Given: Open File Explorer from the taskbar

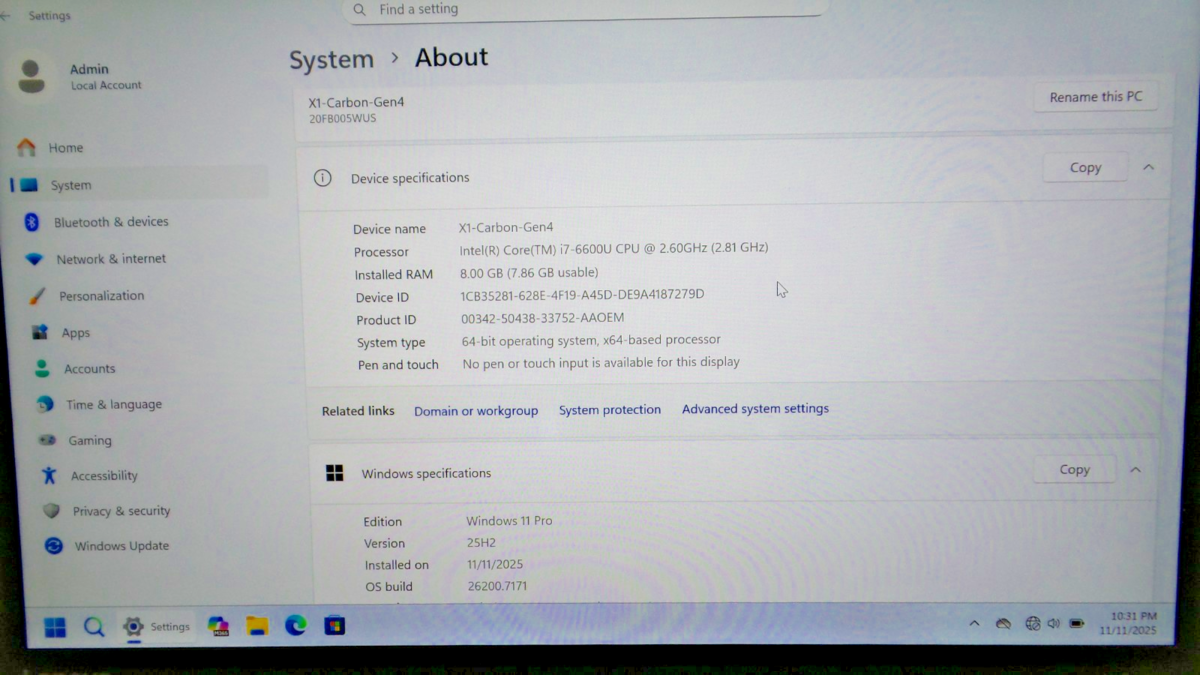Looking at the screenshot, I should (257, 626).
